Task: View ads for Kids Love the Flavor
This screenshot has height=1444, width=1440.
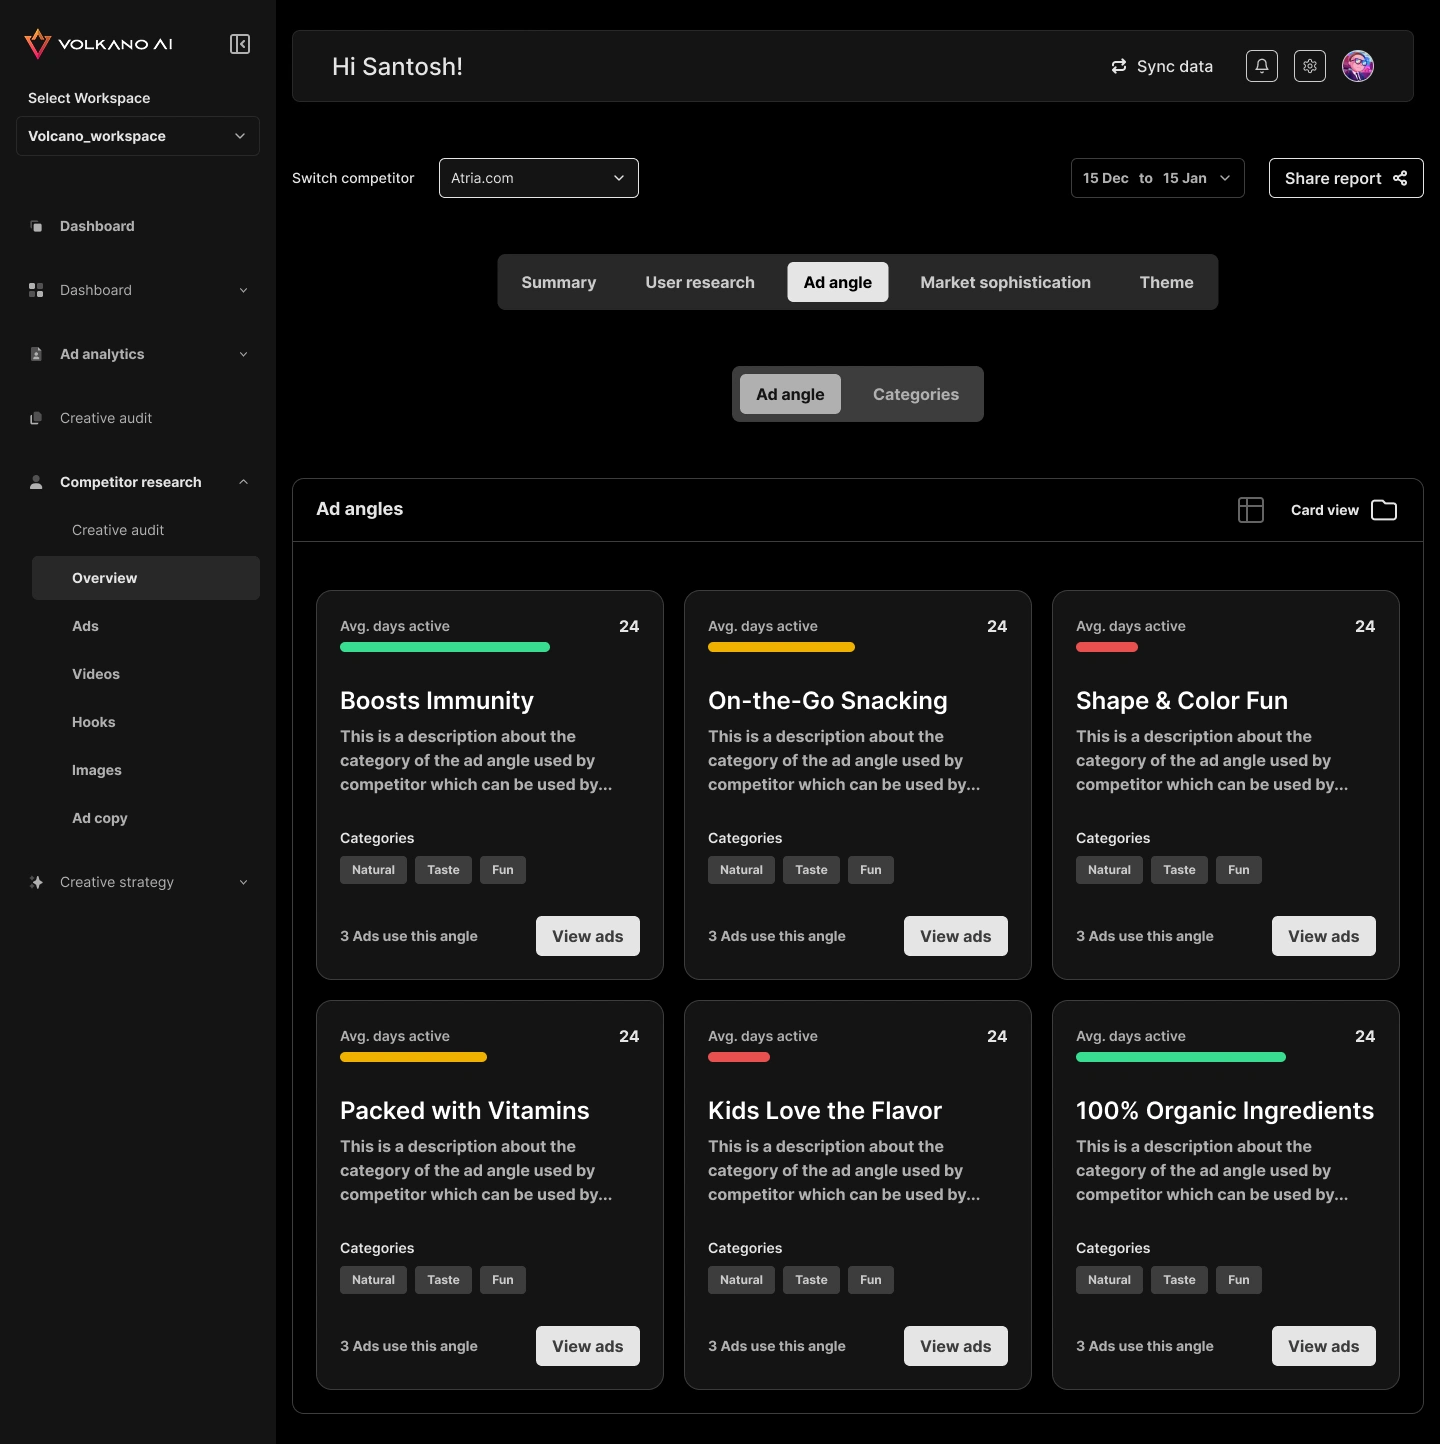Action: 956,1346
